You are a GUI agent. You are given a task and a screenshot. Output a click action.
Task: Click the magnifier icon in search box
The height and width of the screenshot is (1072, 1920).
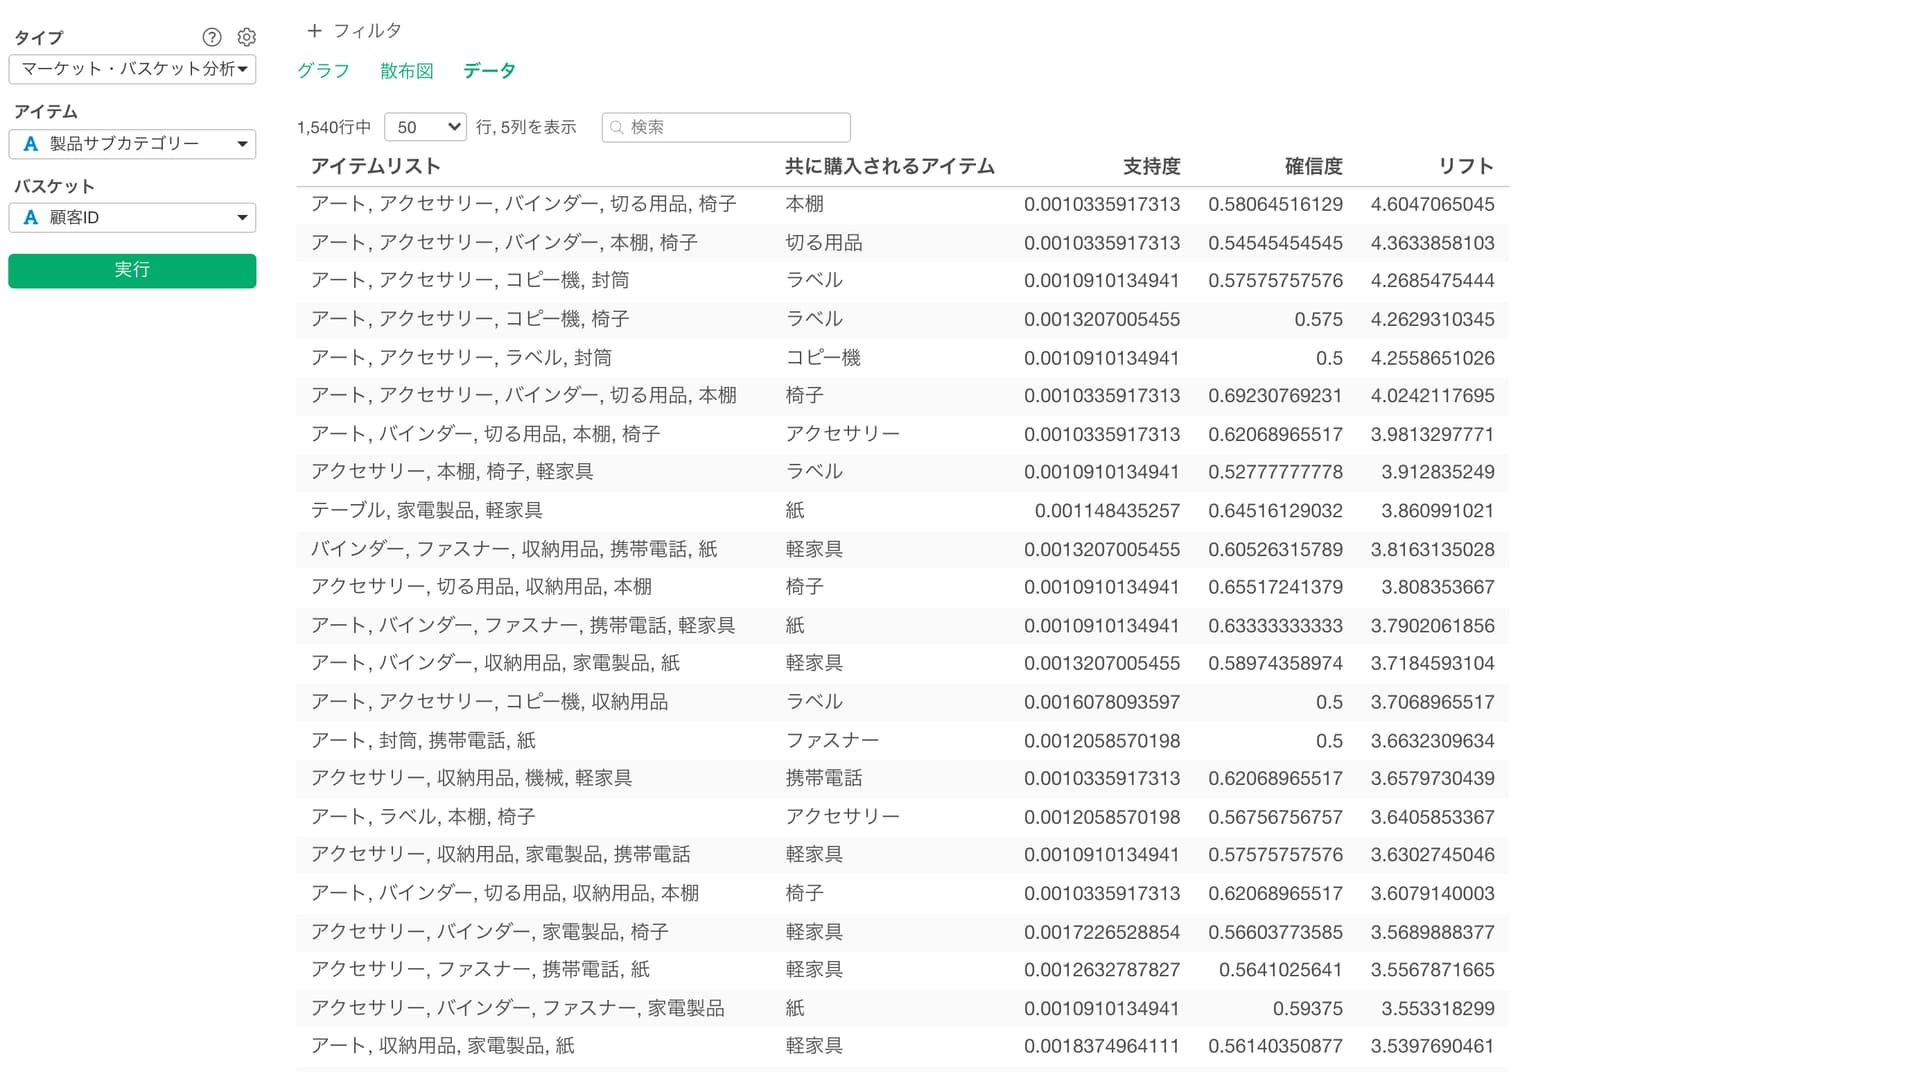[x=617, y=128]
